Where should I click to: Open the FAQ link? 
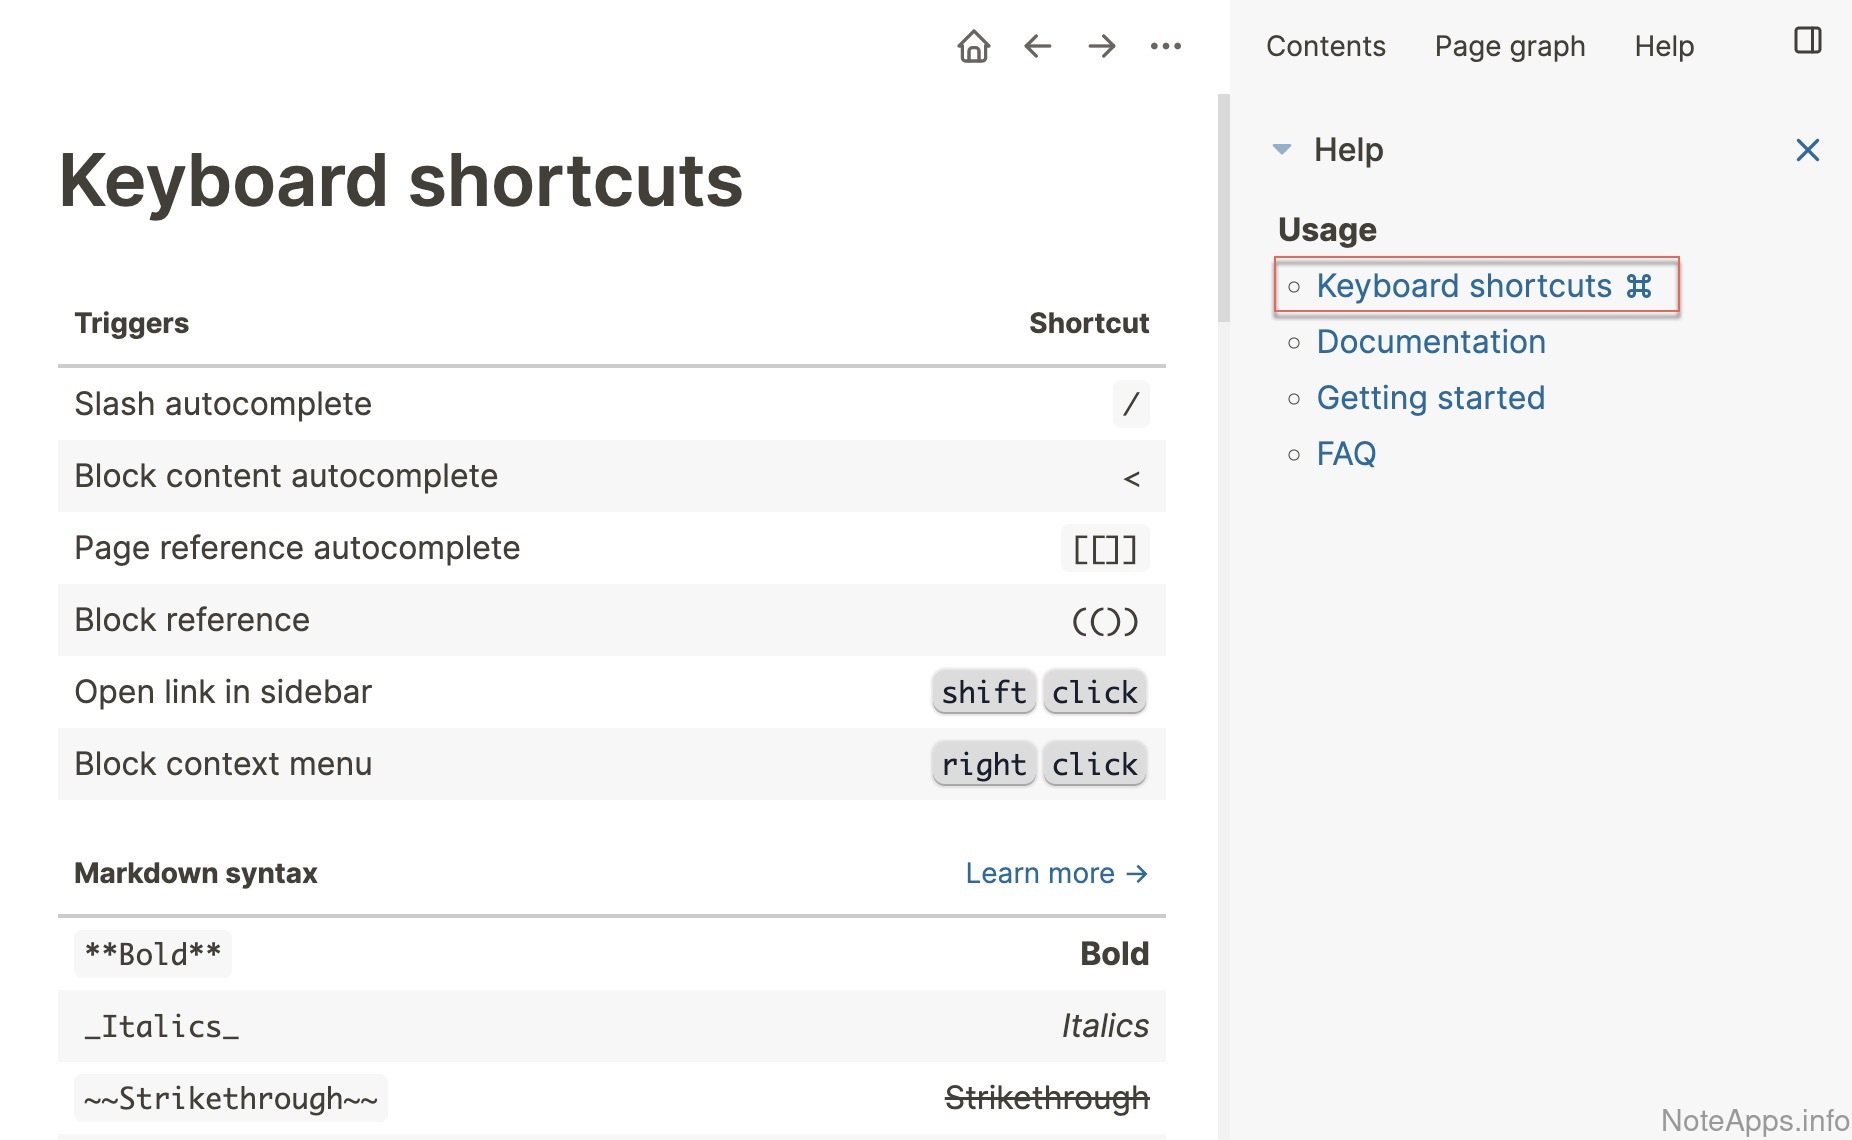click(x=1346, y=454)
